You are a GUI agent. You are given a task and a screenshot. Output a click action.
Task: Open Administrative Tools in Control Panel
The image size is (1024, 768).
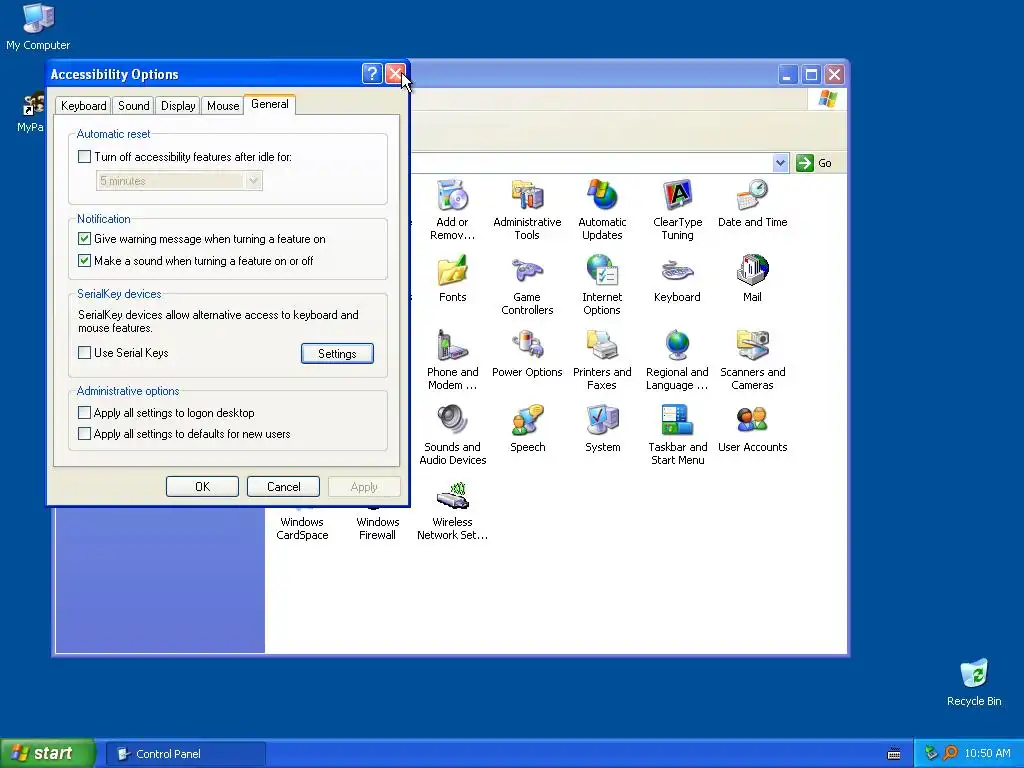tap(527, 209)
